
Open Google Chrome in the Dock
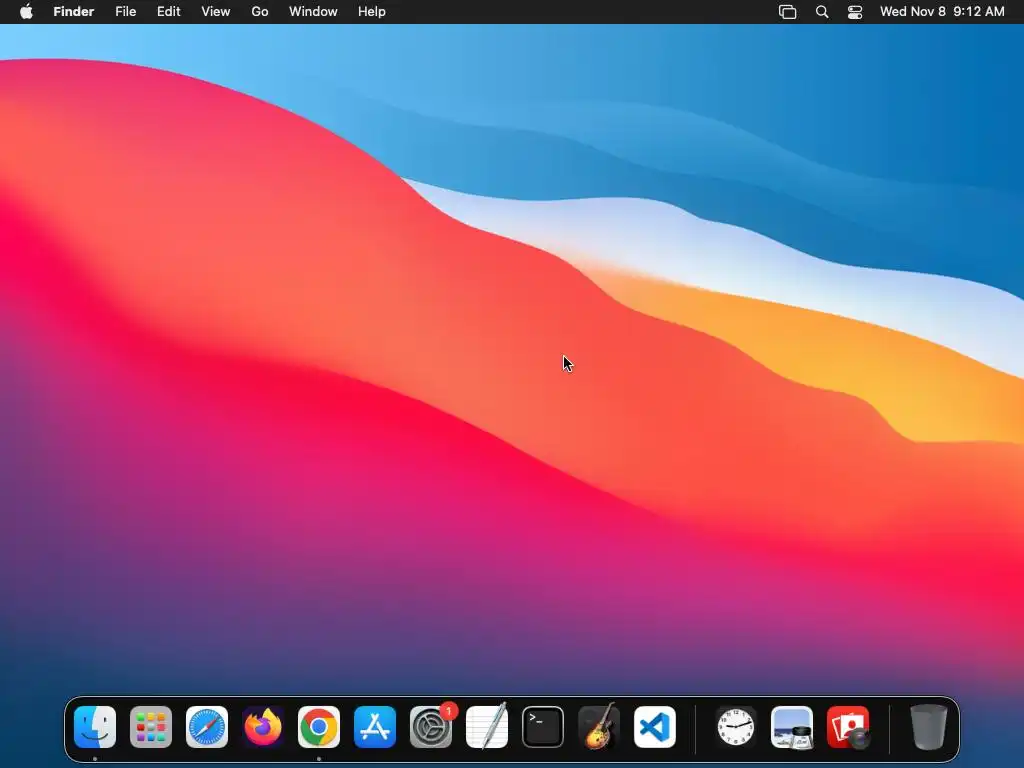pyautogui.click(x=319, y=727)
